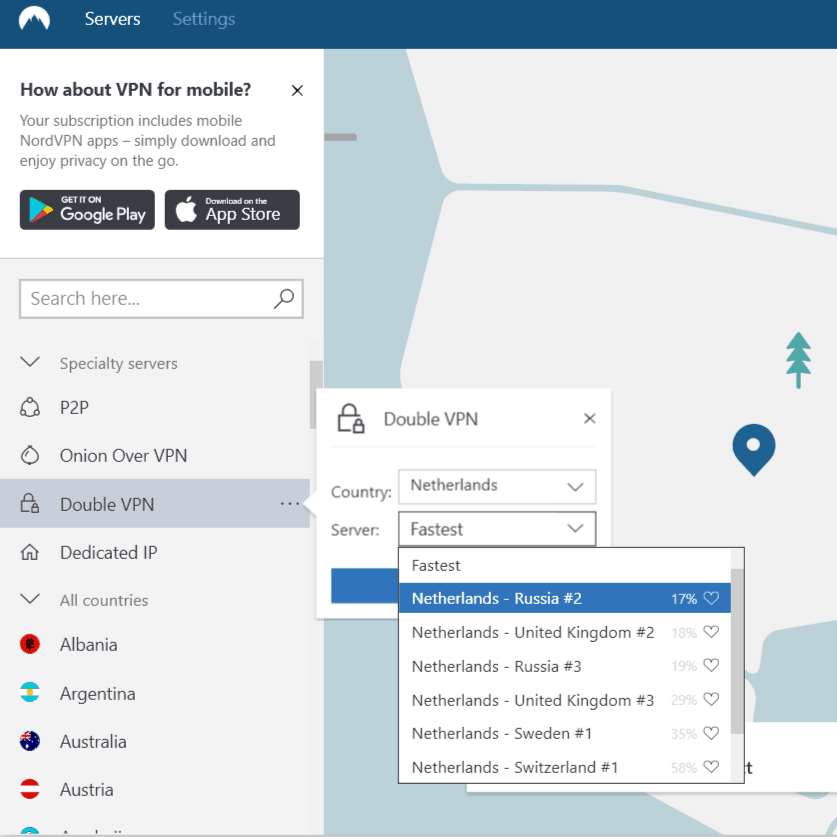Select Australia in the country list
The height and width of the screenshot is (837, 837).
point(155,741)
